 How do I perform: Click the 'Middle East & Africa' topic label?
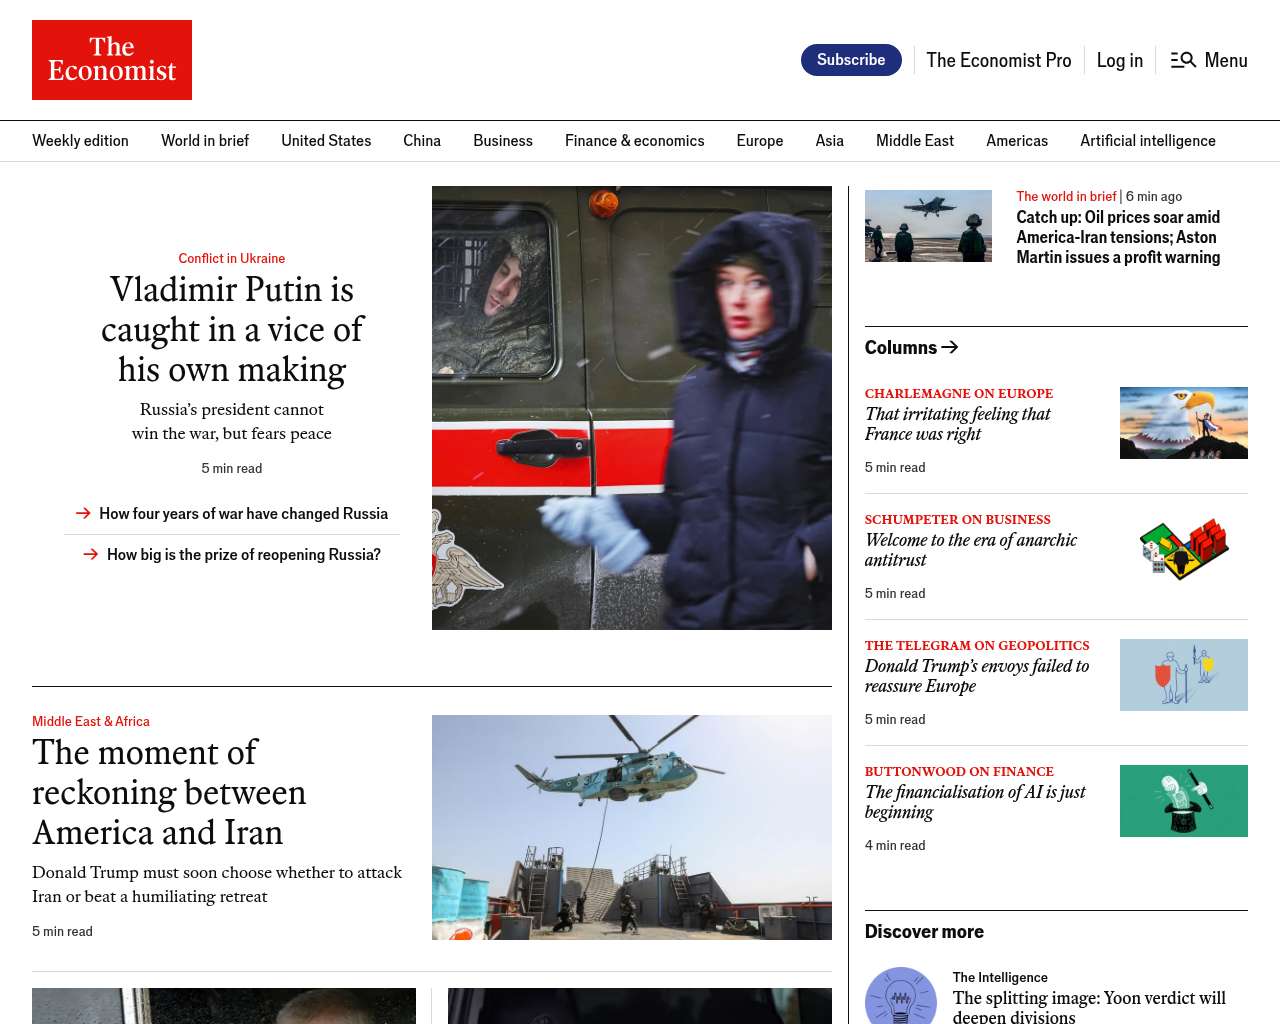(91, 721)
